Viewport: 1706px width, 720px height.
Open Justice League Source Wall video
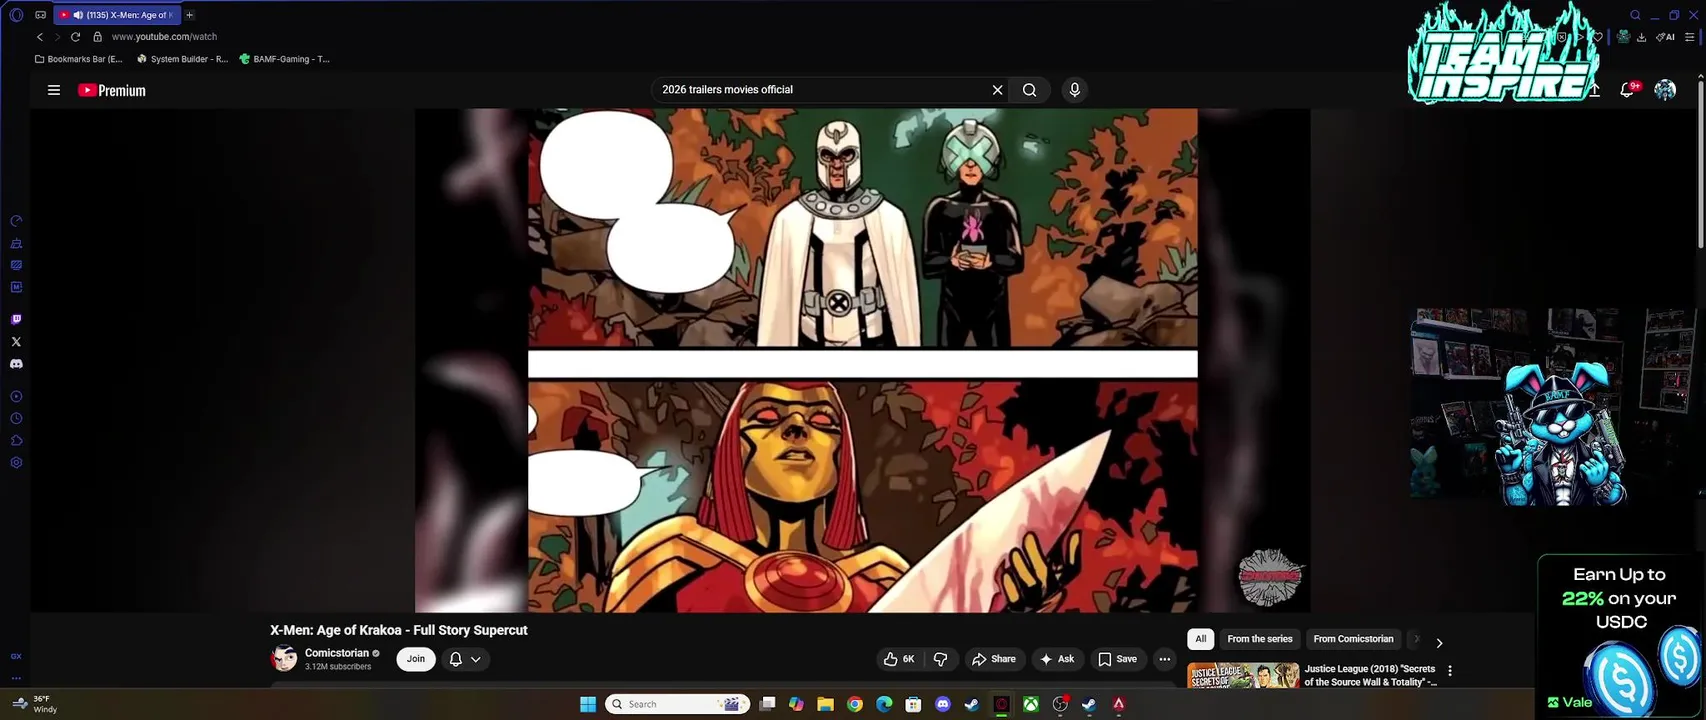[x=1370, y=675]
